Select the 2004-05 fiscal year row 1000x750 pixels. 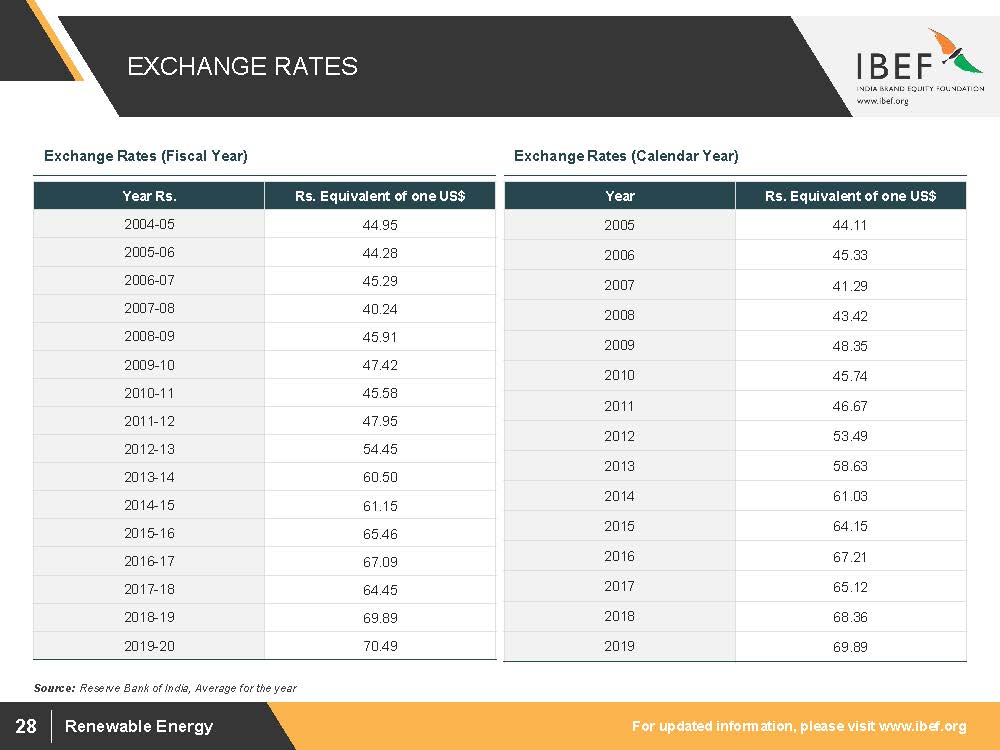(x=149, y=224)
